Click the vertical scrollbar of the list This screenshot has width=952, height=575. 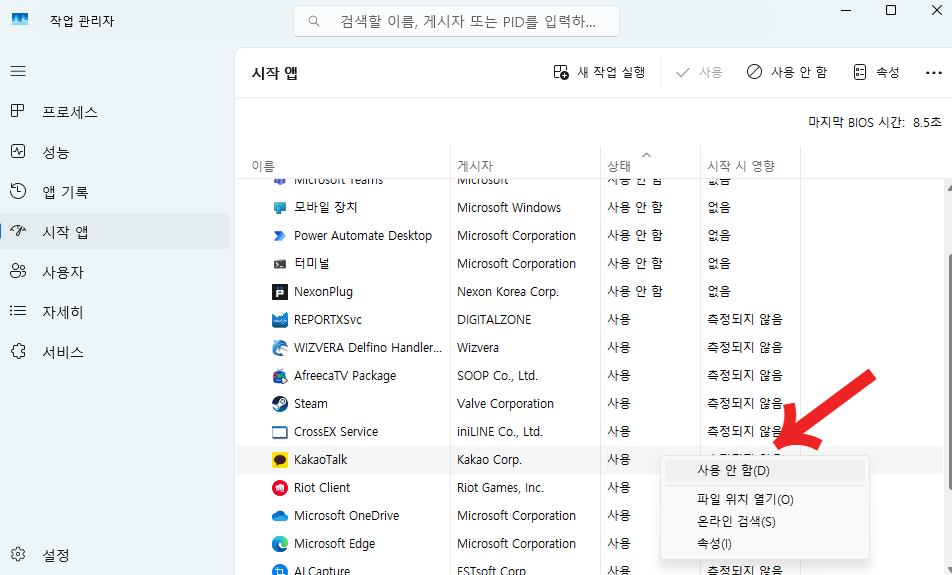[949, 370]
